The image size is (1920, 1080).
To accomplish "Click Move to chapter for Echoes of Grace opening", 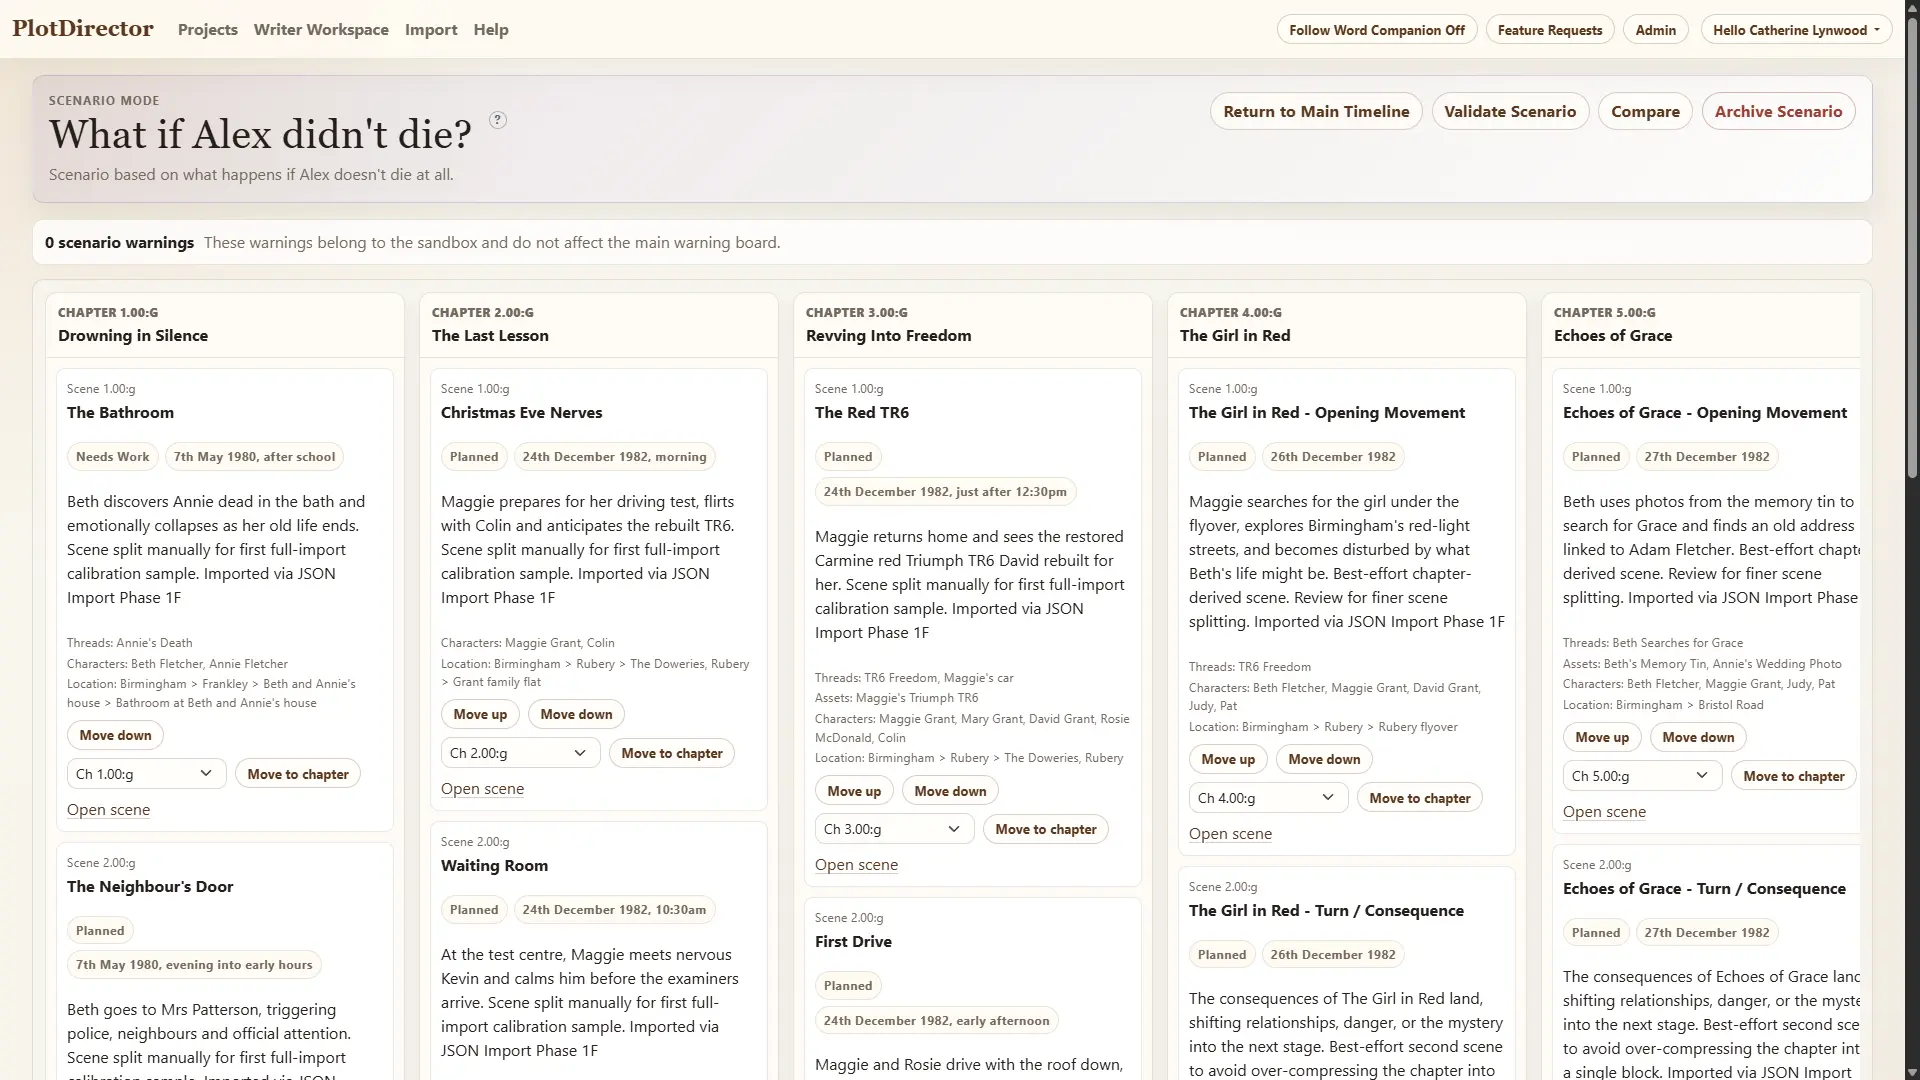I will click(1793, 776).
